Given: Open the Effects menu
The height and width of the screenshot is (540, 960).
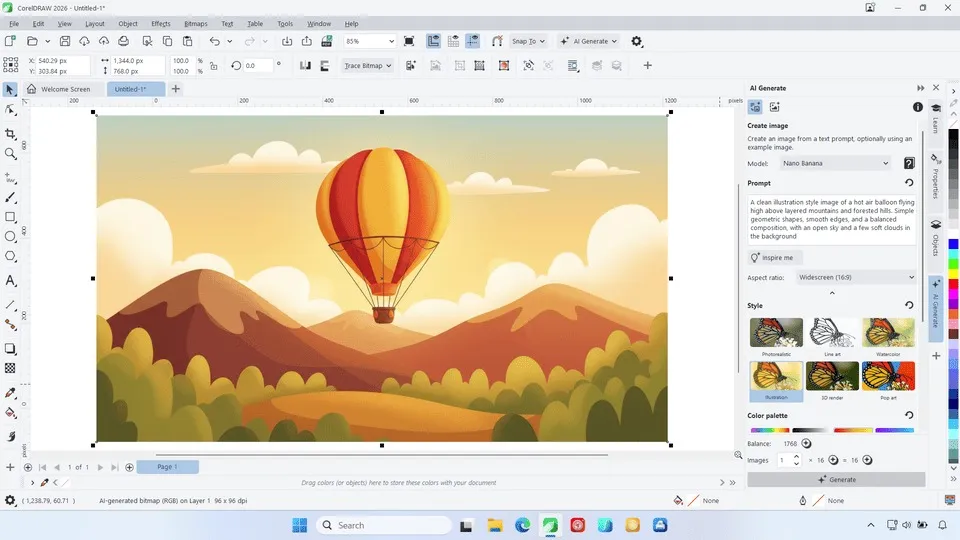Looking at the screenshot, I should (x=160, y=23).
